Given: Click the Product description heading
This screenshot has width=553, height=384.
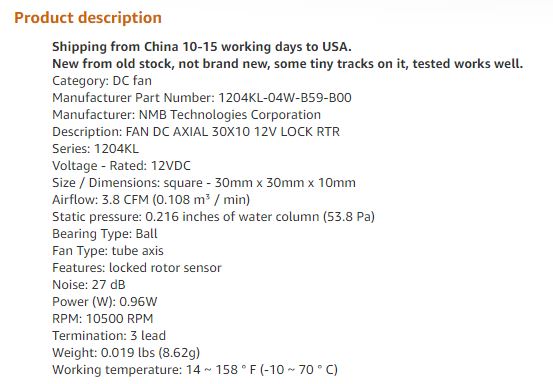Looking at the screenshot, I should [x=88, y=18].
